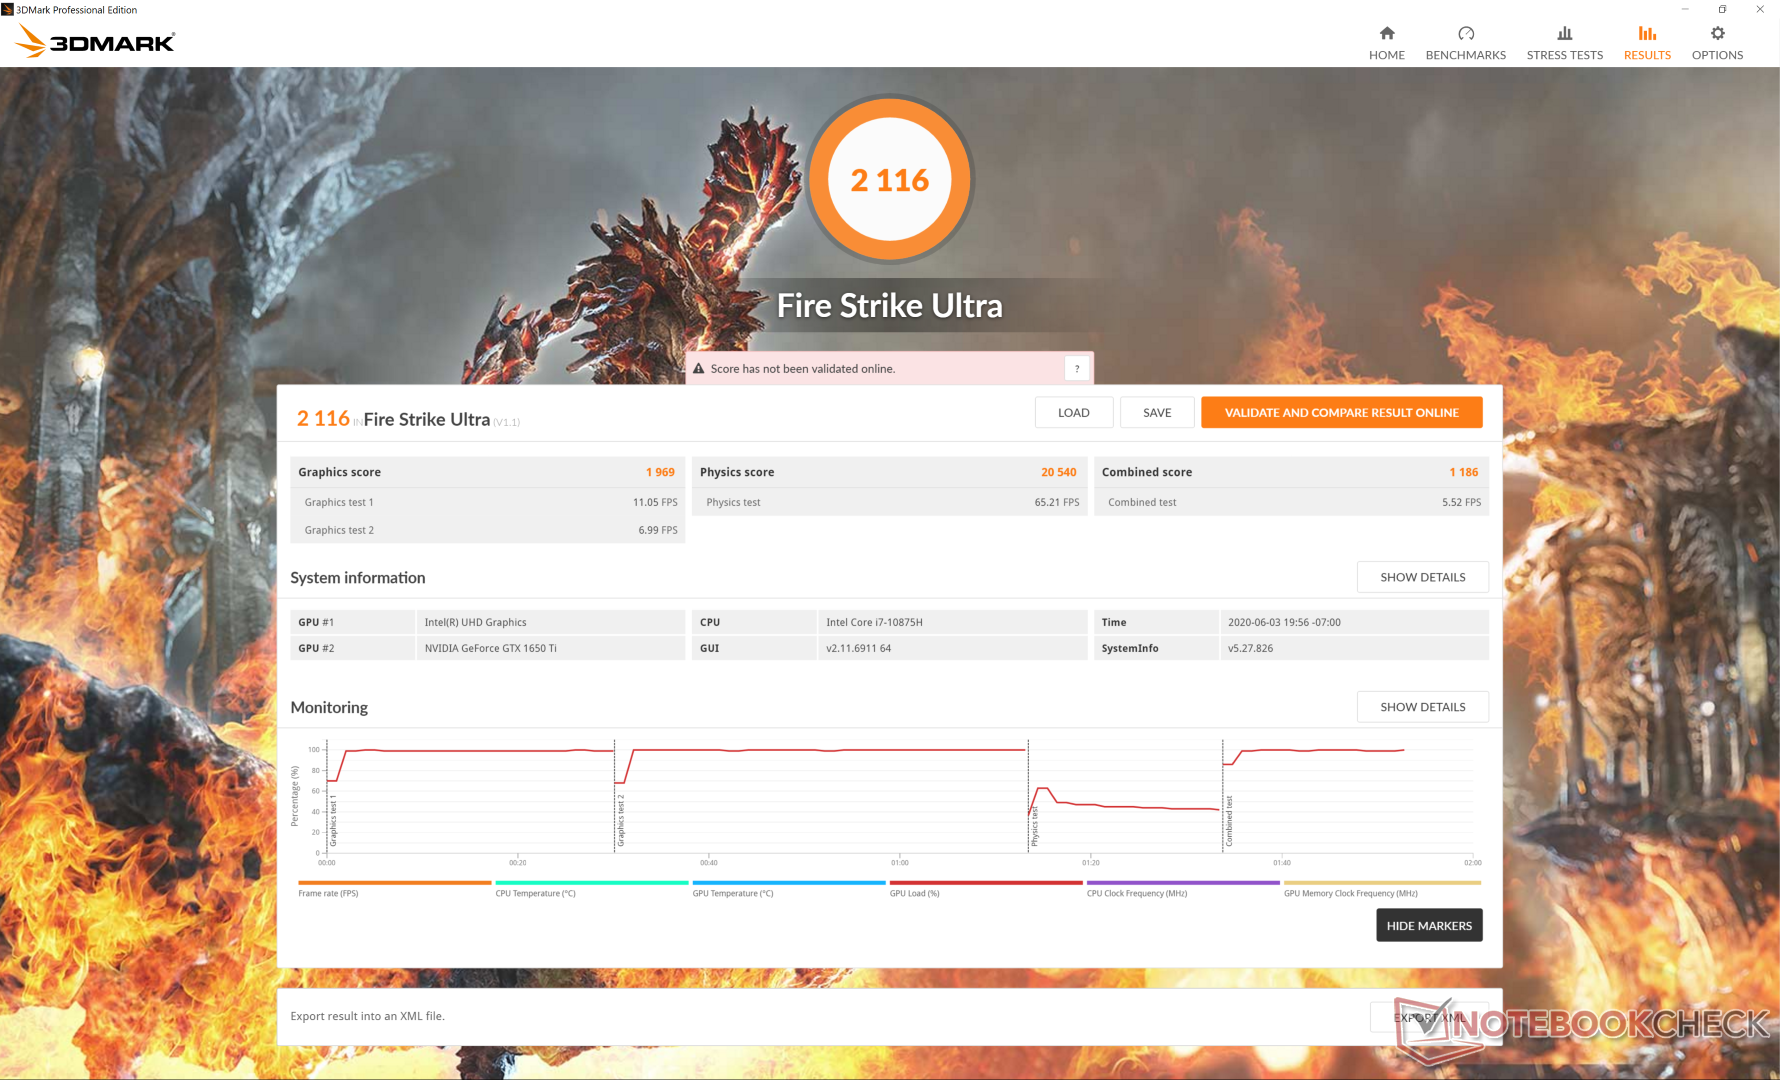Click the Intel Core i7-10875H cell
This screenshot has width=1780, height=1080.
coord(952,622)
